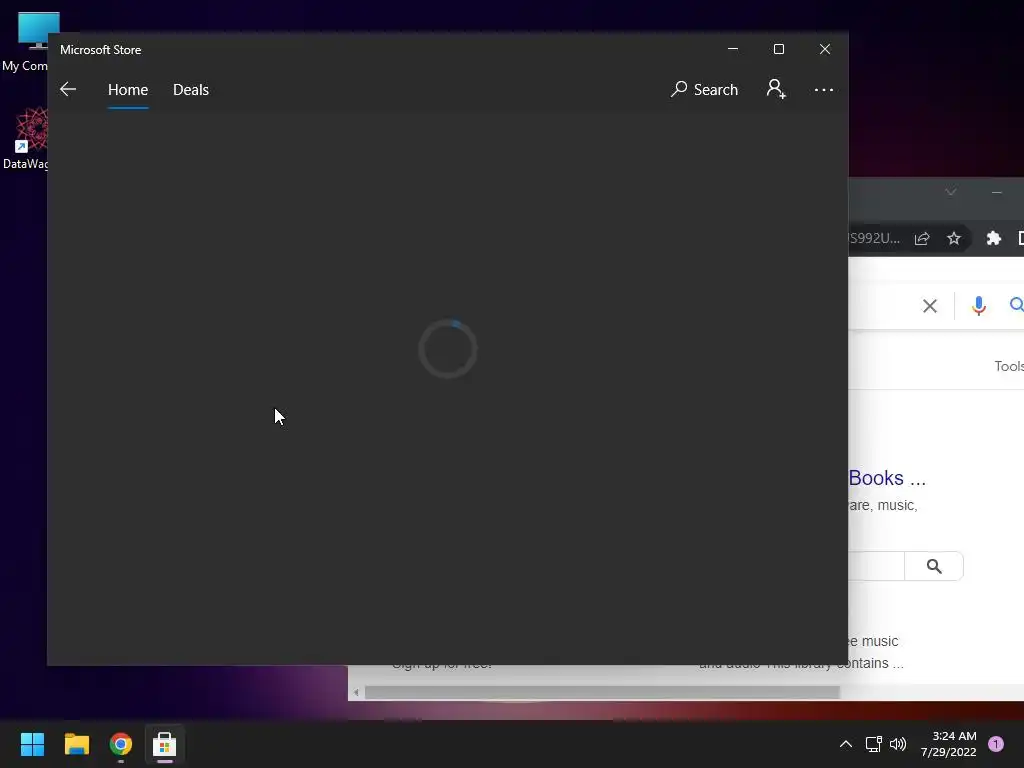
Task: Click the Chrome address bar URL text
Action: 874,238
